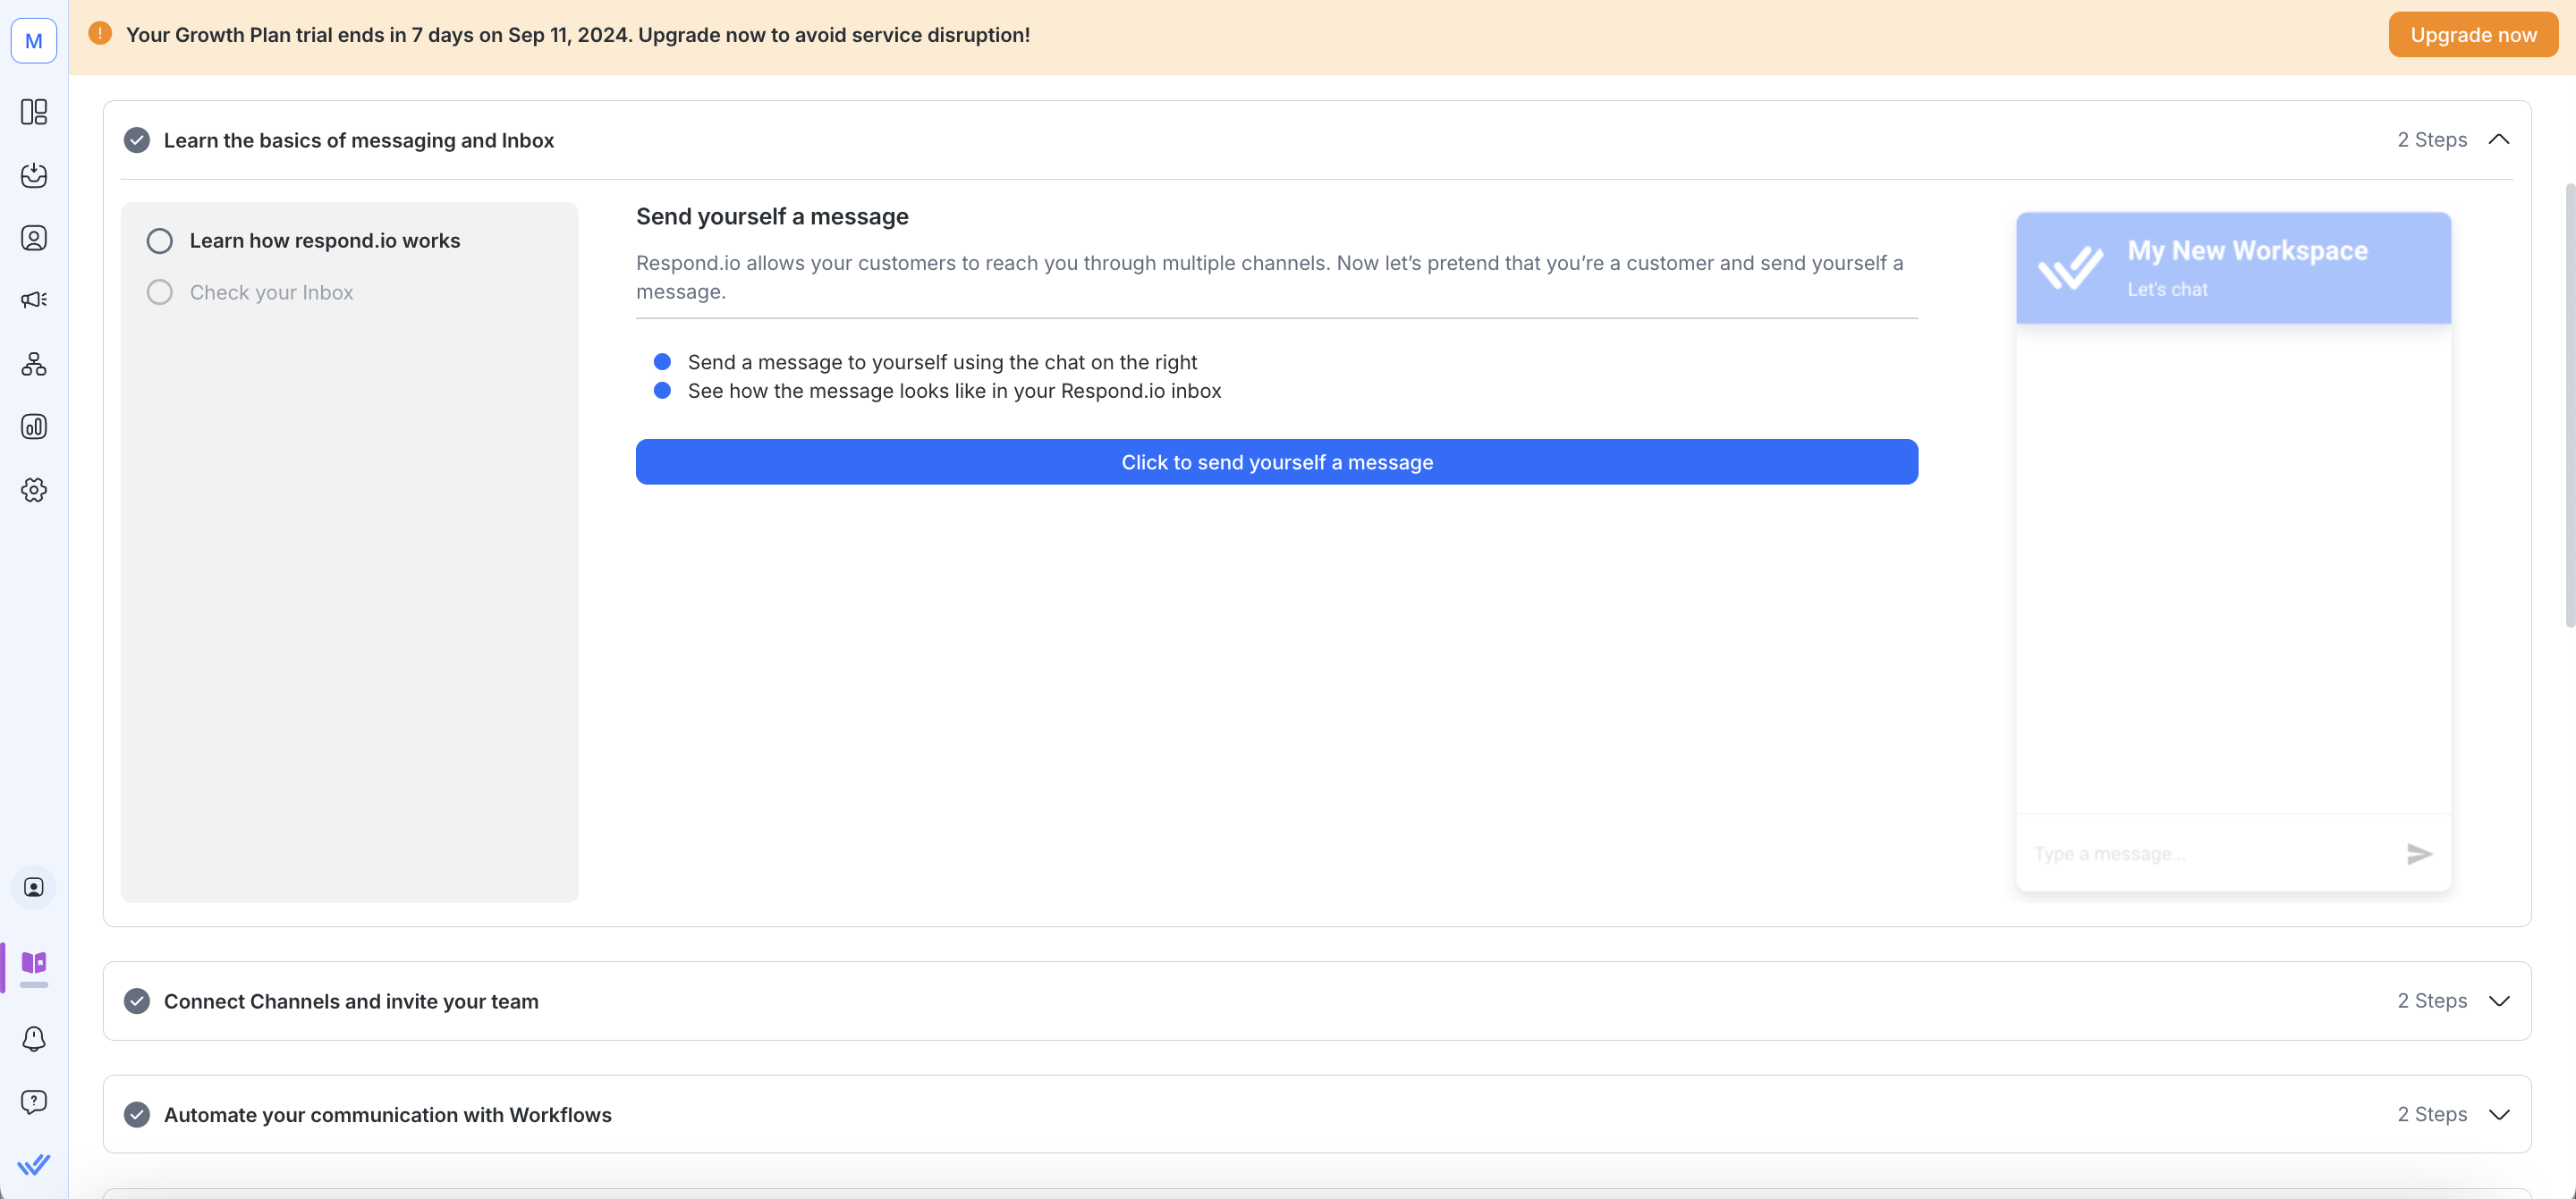Image resolution: width=2576 pixels, height=1199 pixels.
Task: Select 'Learn how respond.io works' step
Action: click(x=324, y=241)
